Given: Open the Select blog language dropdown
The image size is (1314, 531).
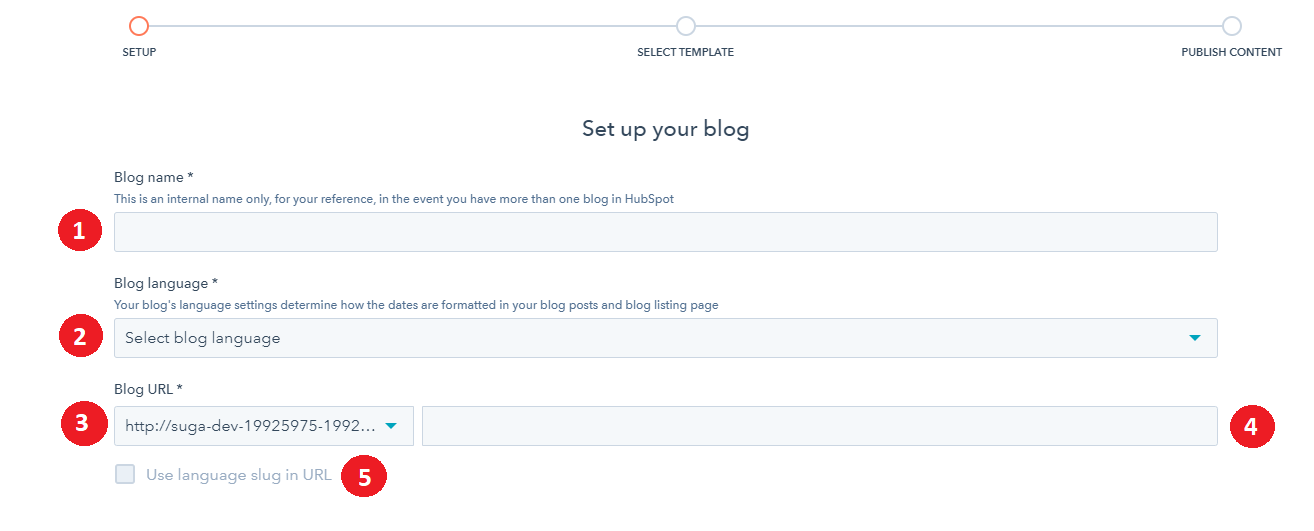Looking at the screenshot, I should (650, 338).
